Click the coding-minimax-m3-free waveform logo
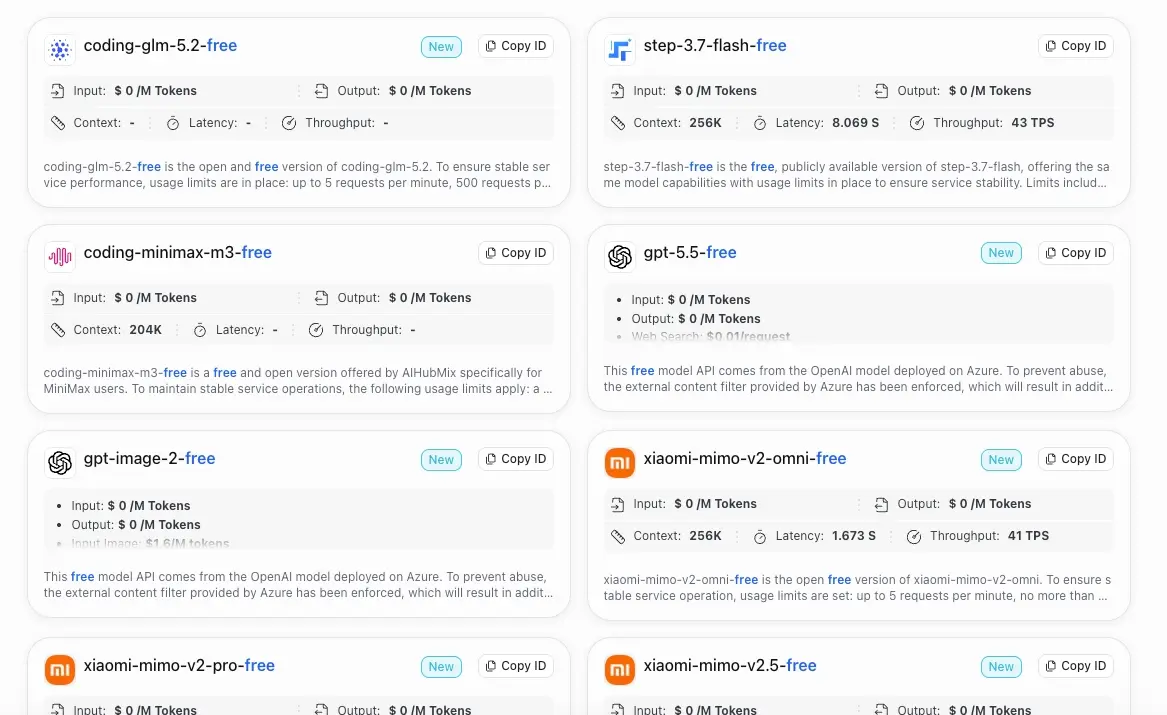The image size is (1167, 715). coord(60,257)
